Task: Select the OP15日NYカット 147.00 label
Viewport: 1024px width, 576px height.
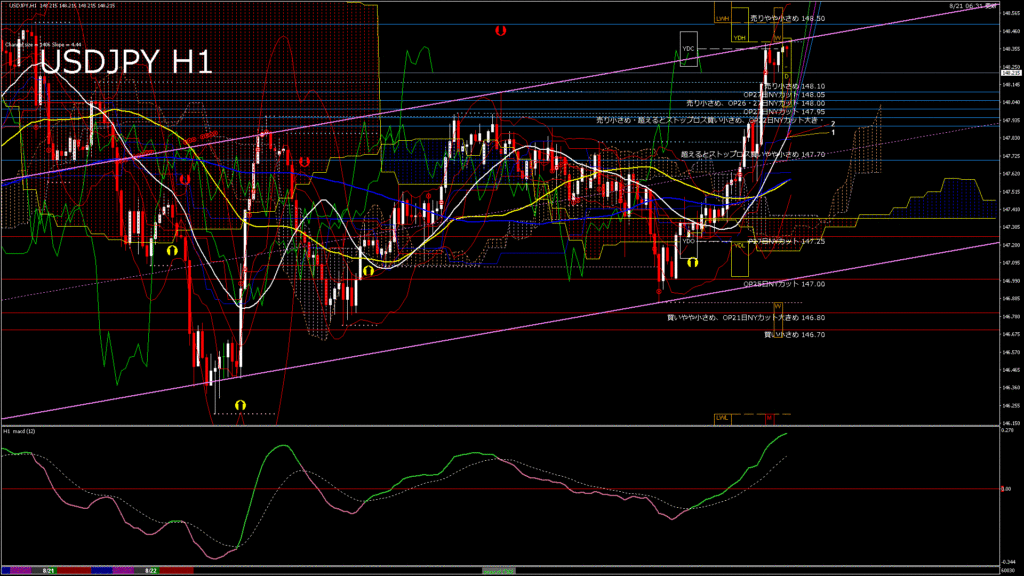Action: pos(783,284)
